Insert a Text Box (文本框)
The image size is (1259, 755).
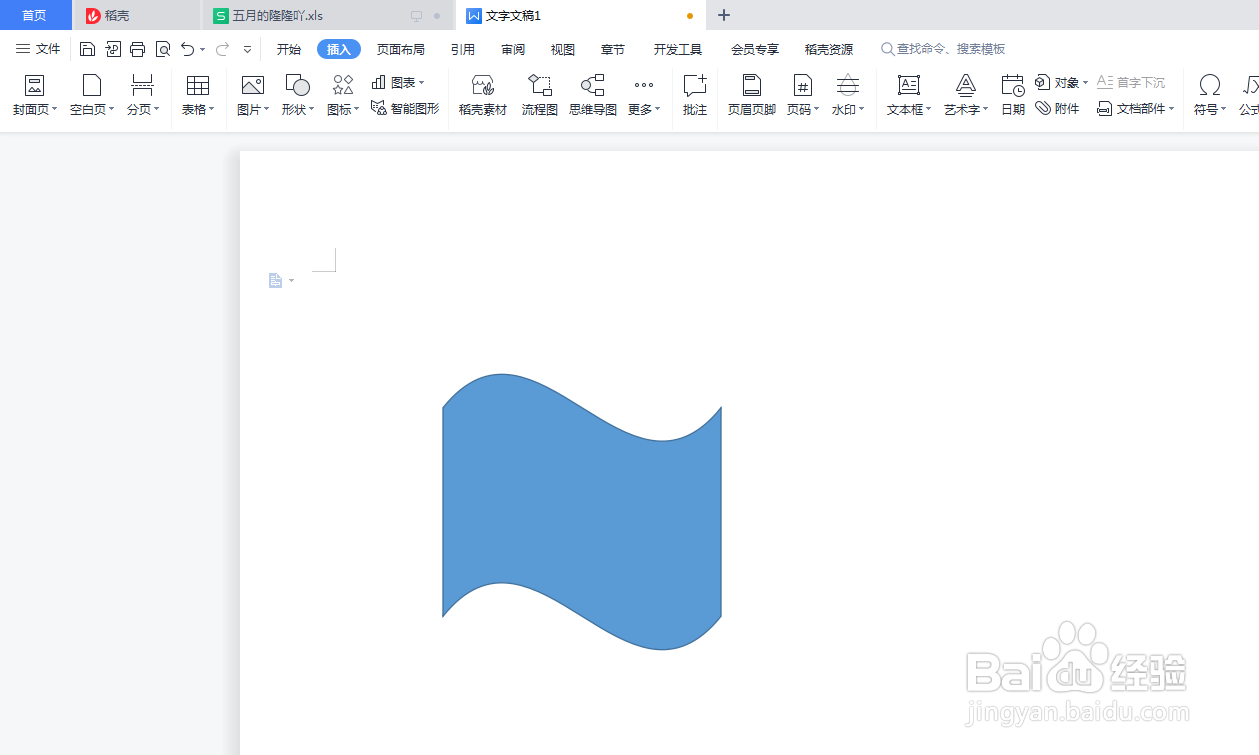point(909,96)
